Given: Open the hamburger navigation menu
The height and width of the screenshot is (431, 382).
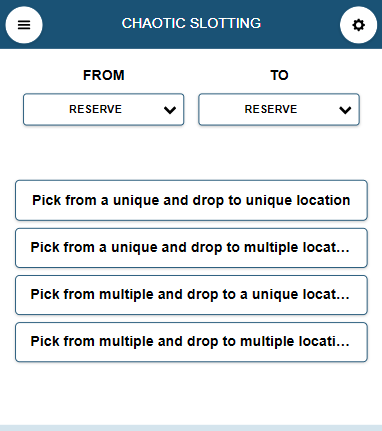Looking at the screenshot, I should (24, 25).
